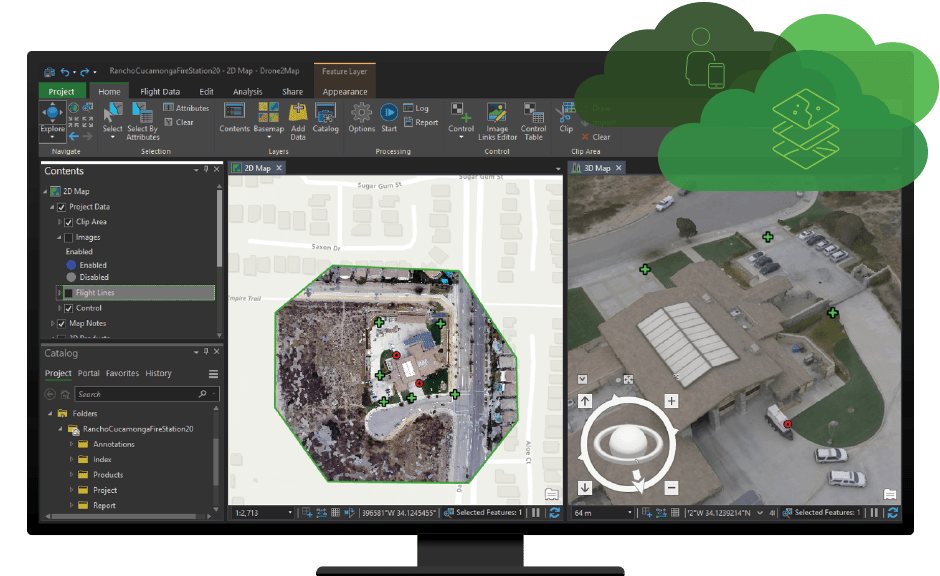Select the 3D Map view tab
940x576 pixels.
click(596, 168)
